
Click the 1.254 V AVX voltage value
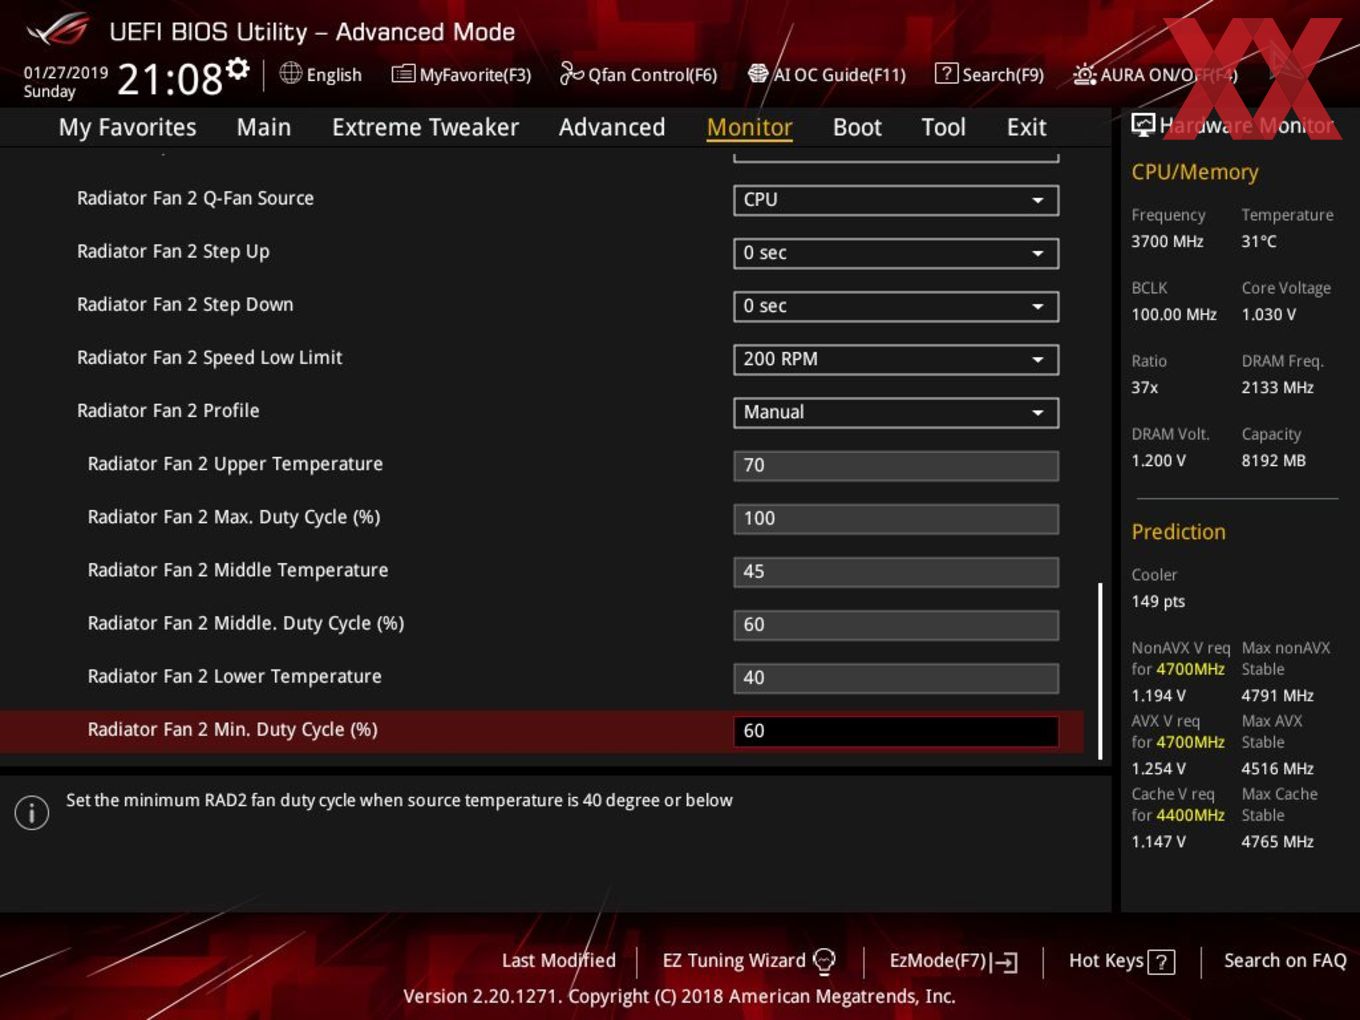[x=1159, y=768]
